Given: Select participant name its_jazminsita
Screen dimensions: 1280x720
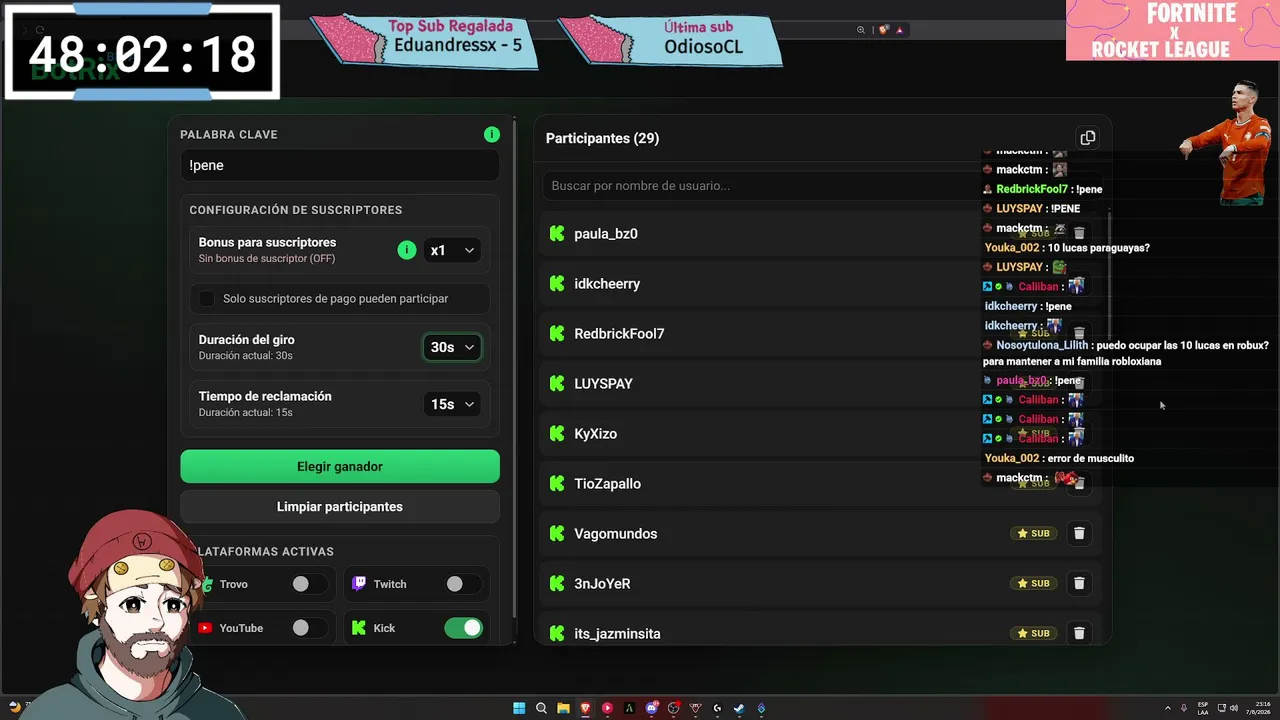Looking at the screenshot, I should click(617, 634).
